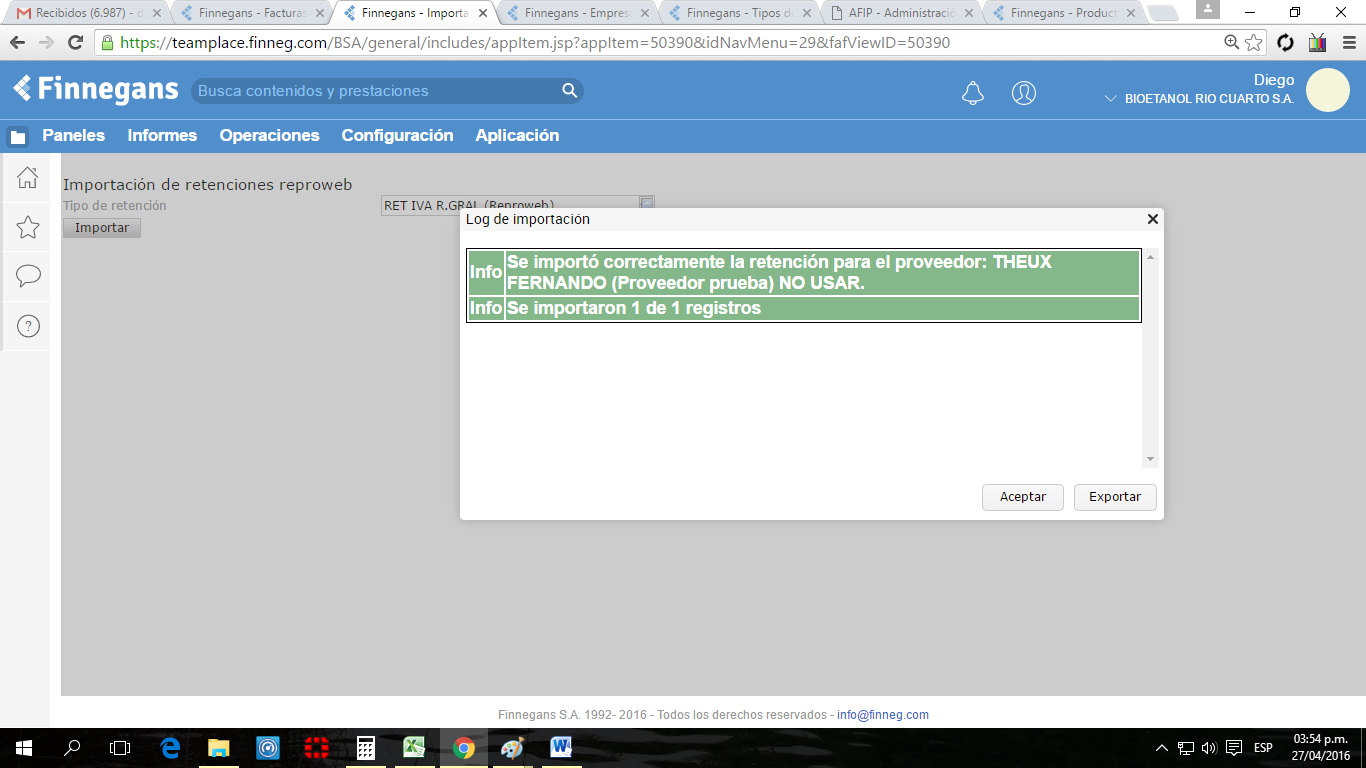The height and width of the screenshot is (768, 1366).
Task: Close the Log de importación dialog
Action: [x=1152, y=219]
